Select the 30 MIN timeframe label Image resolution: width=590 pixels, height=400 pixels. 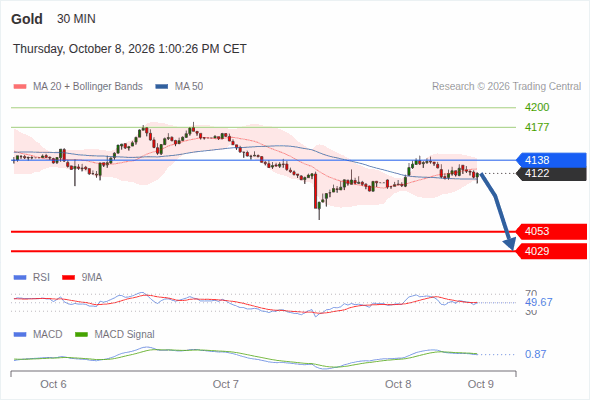76,19
